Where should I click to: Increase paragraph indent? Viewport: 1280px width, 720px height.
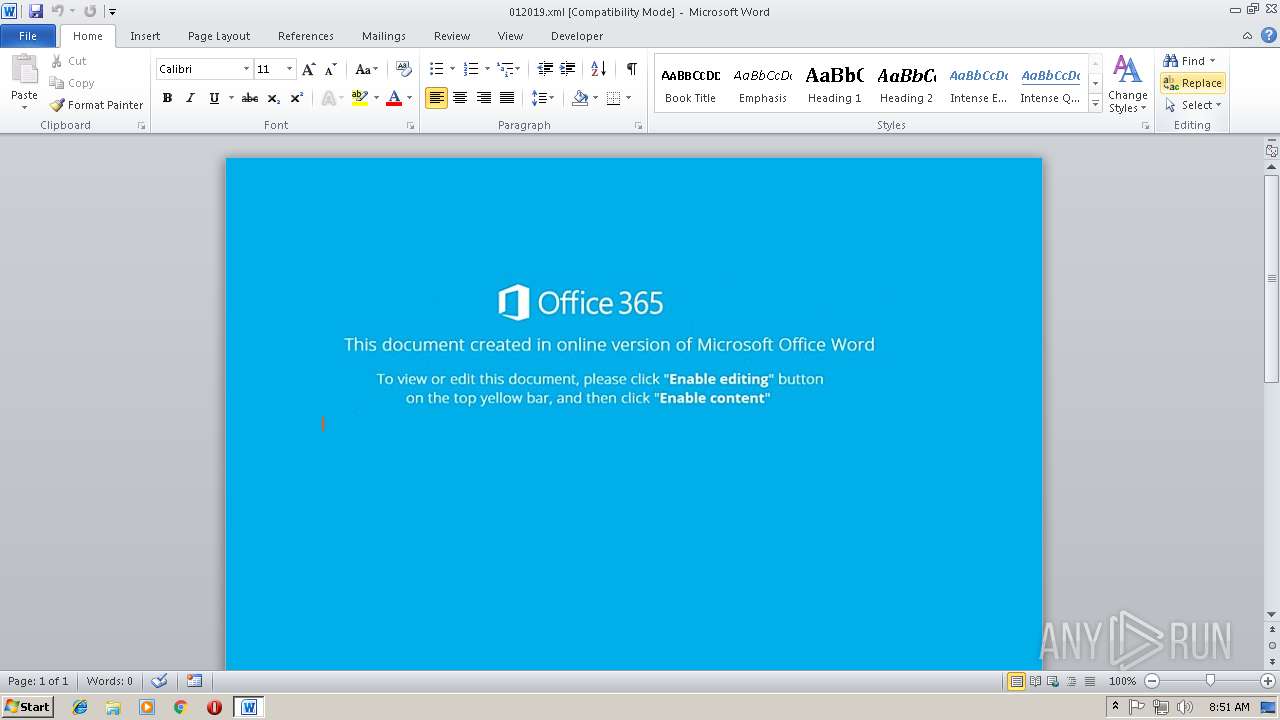567,69
